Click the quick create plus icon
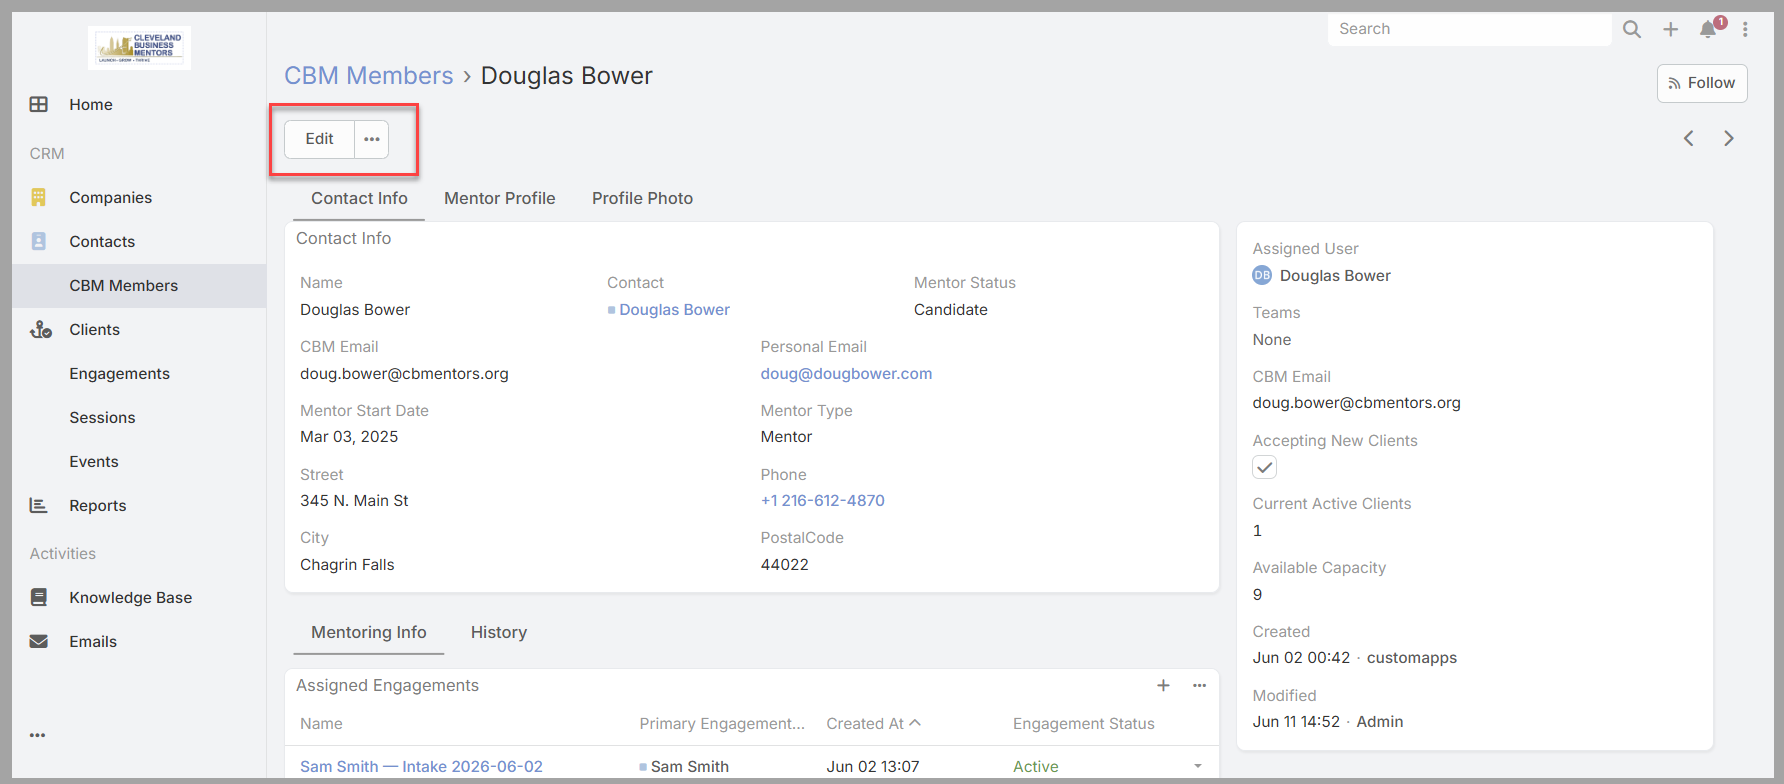The height and width of the screenshot is (784, 1784). click(1671, 29)
